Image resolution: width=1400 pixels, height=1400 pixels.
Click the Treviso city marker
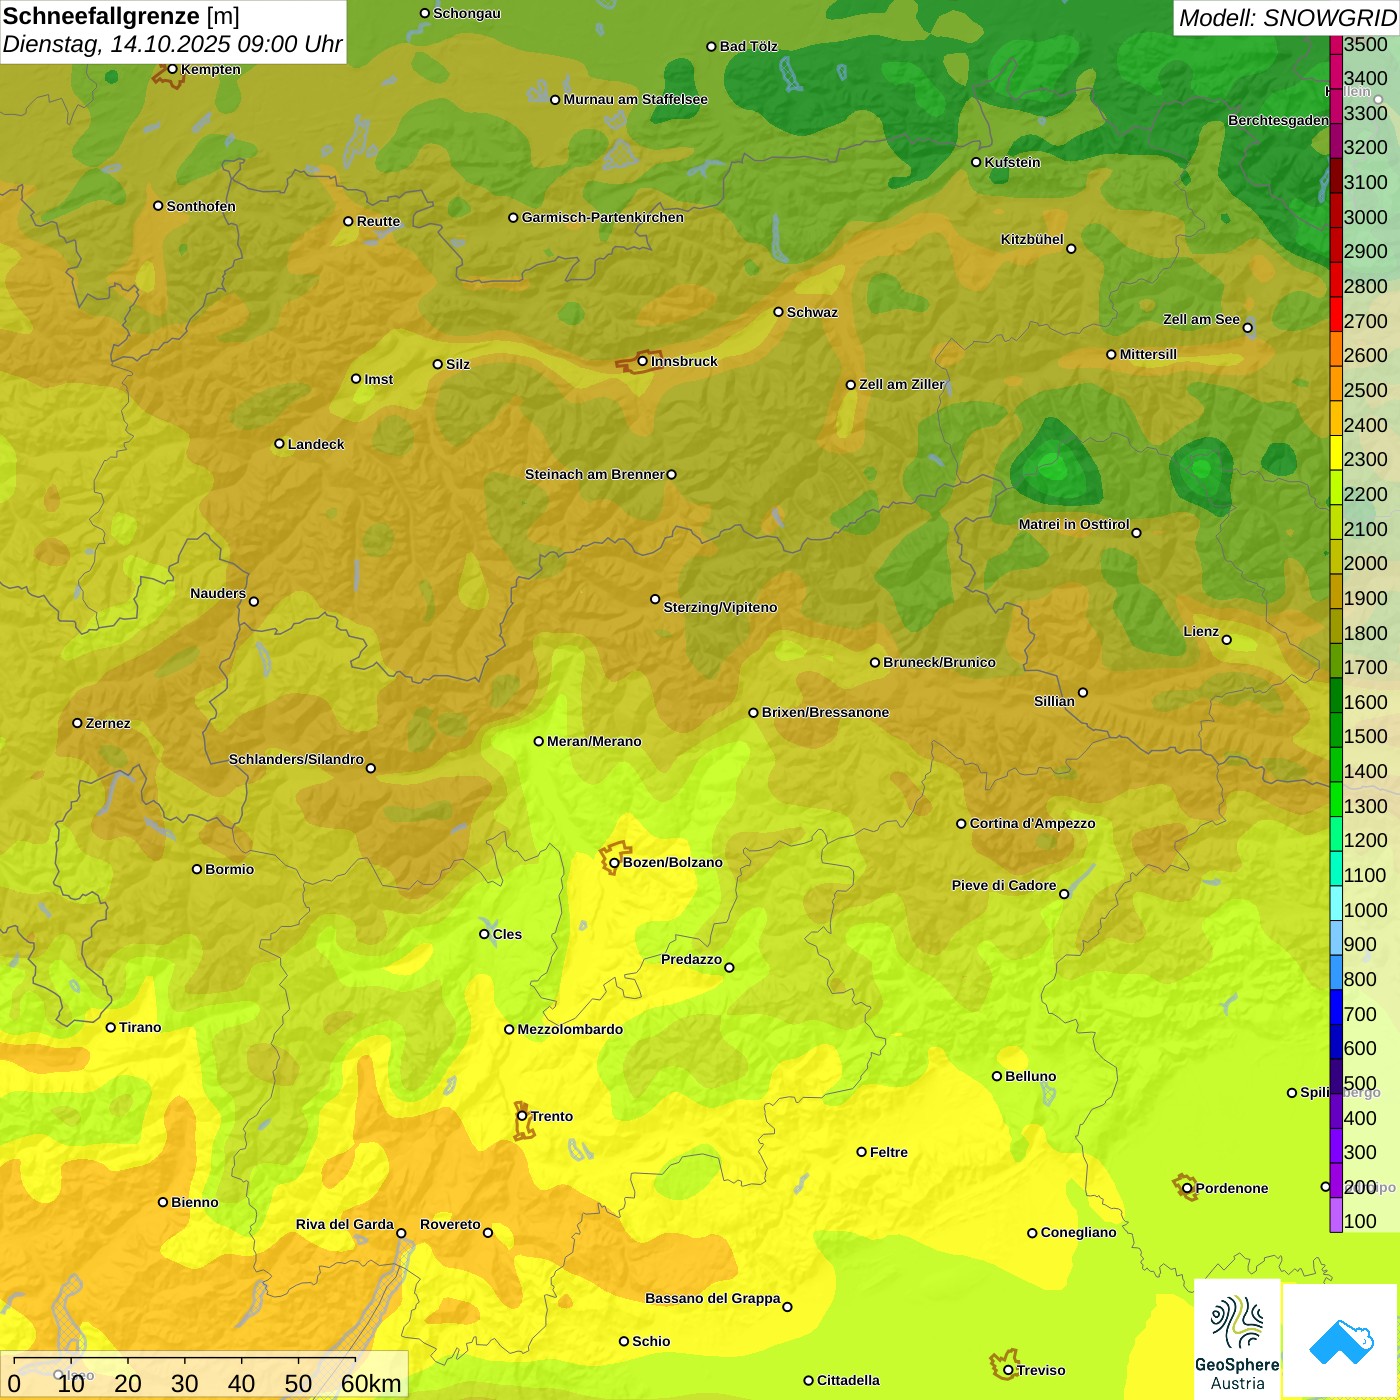[1008, 1370]
